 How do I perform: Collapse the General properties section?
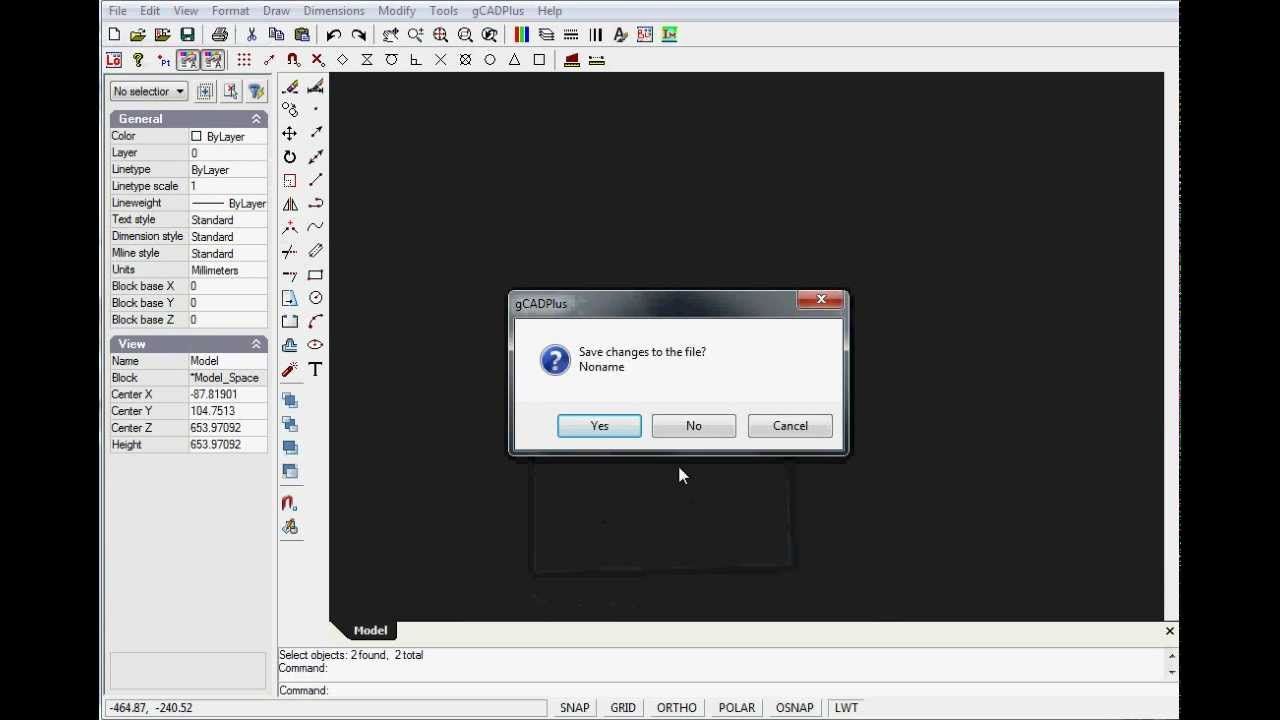tap(256, 119)
